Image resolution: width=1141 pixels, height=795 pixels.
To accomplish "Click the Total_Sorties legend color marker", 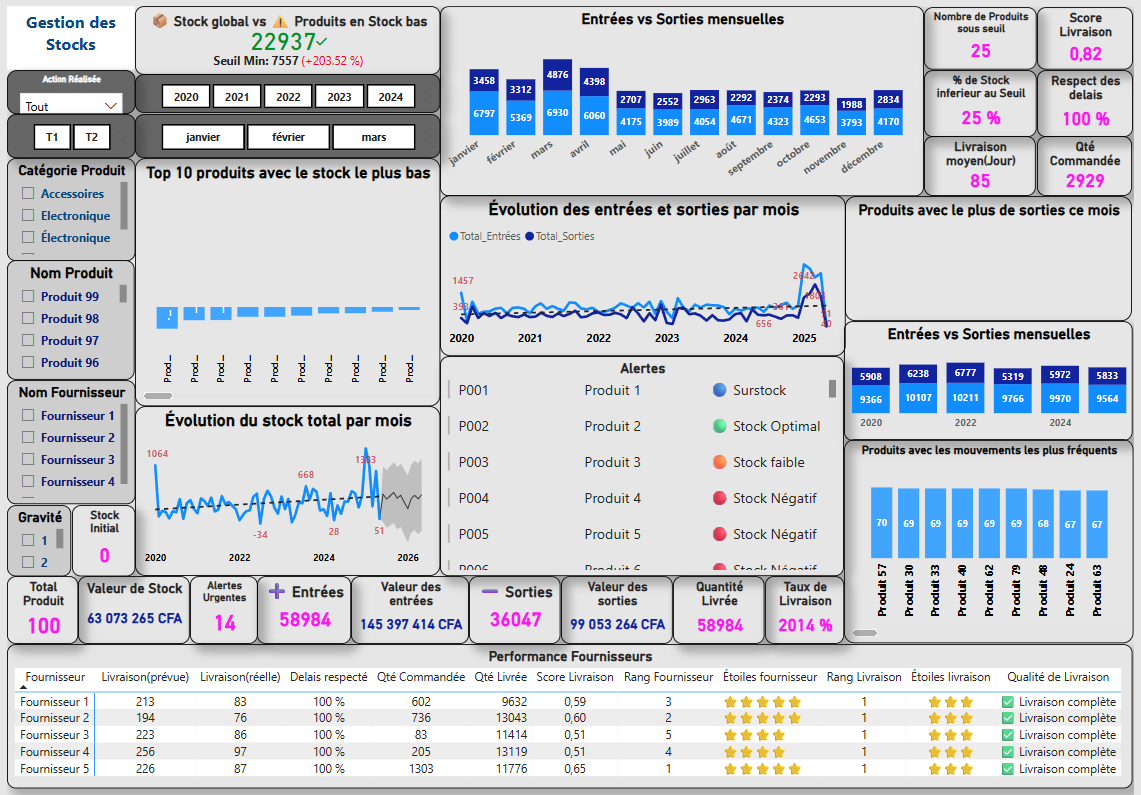I will tap(529, 236).
